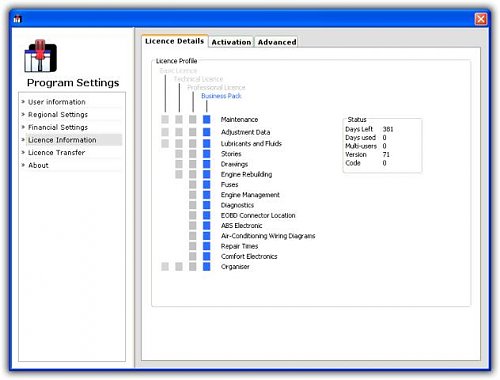Click blue square for Maintenance
Screen dimensions: 500x380
click(x=207, y=119)
